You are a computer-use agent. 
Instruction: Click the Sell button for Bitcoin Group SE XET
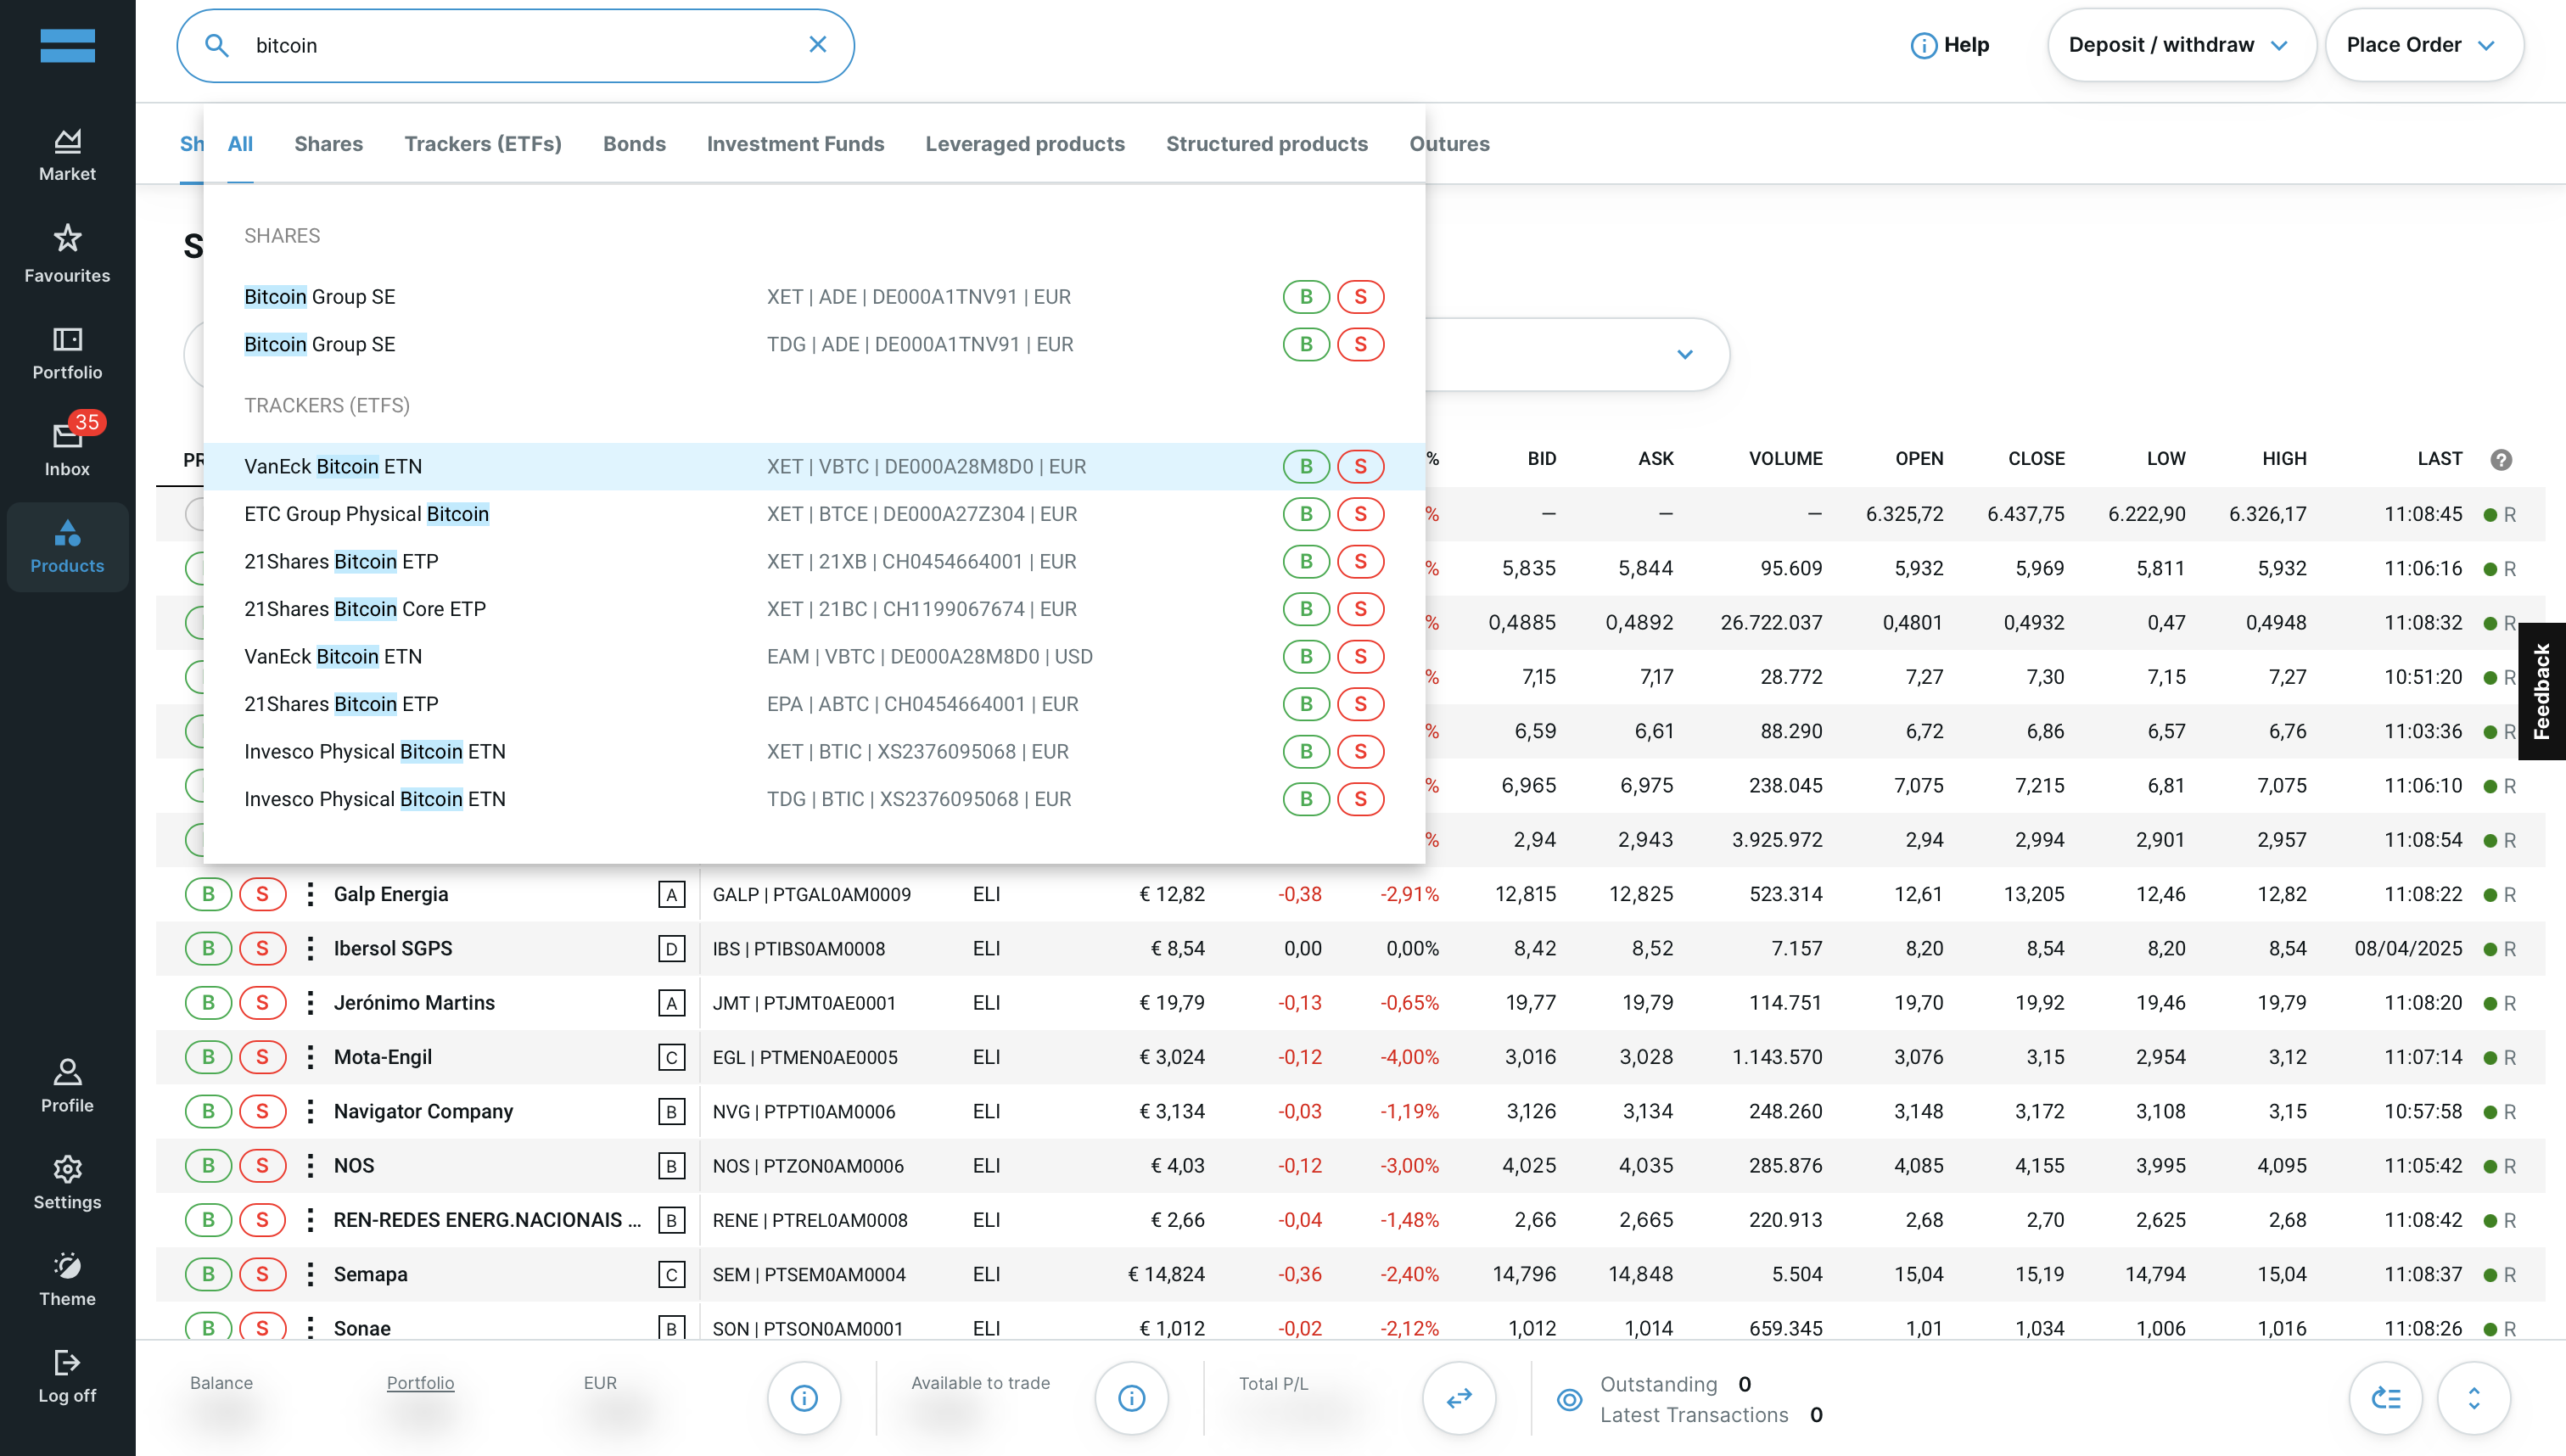click(1360, 297)
